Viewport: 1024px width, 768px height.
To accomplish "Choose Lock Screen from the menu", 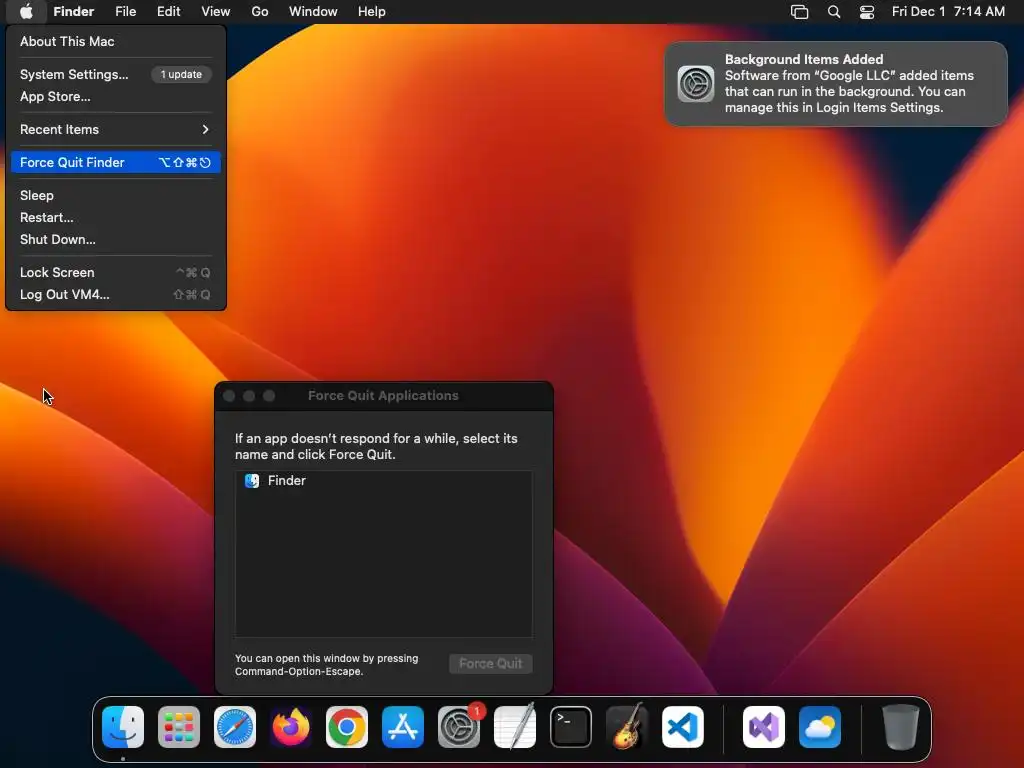I will coord(116,272).
